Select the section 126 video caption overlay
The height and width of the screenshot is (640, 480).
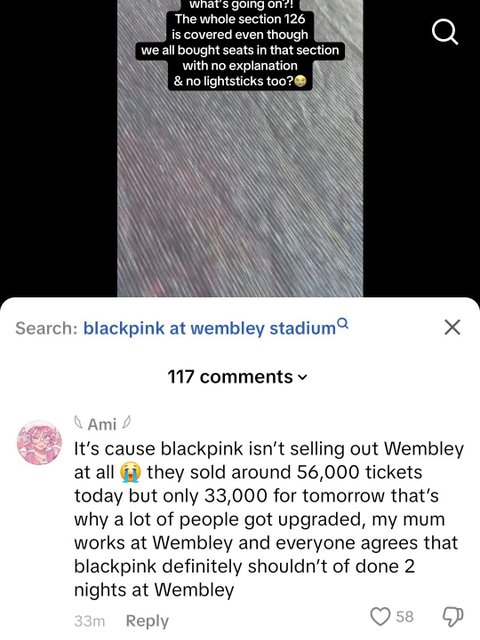click(240, 42)
